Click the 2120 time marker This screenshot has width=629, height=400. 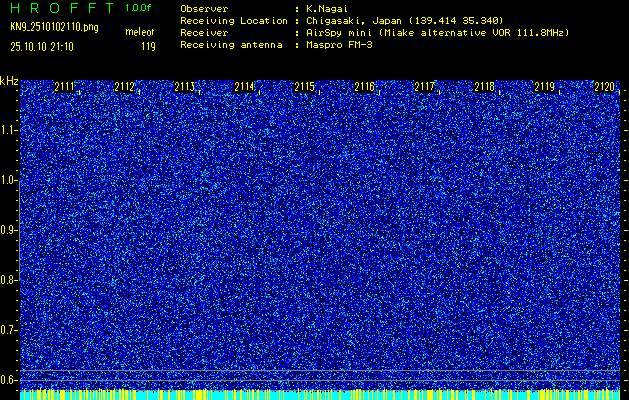(604, 87)
